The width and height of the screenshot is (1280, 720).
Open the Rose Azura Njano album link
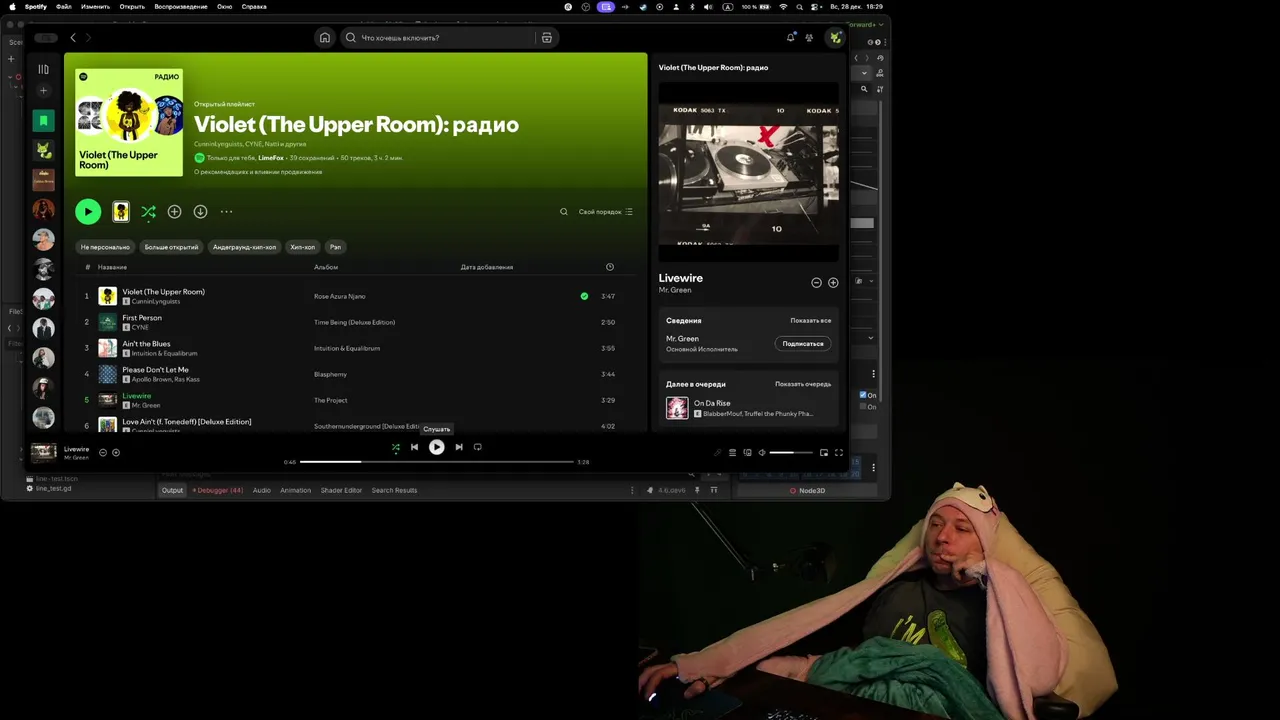(x=339, y=296)
